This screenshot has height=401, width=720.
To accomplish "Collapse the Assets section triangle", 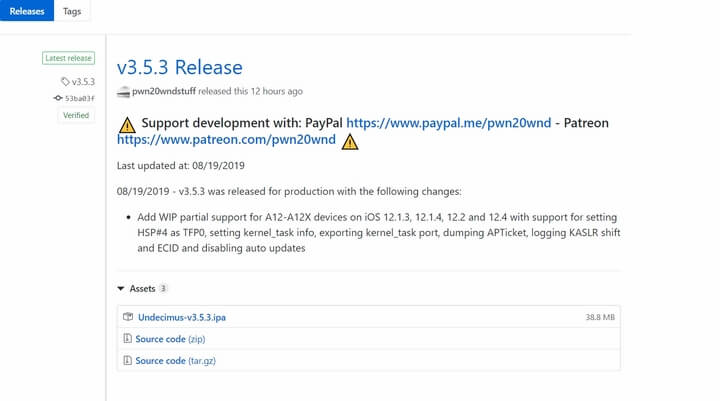I will [121, 288].
